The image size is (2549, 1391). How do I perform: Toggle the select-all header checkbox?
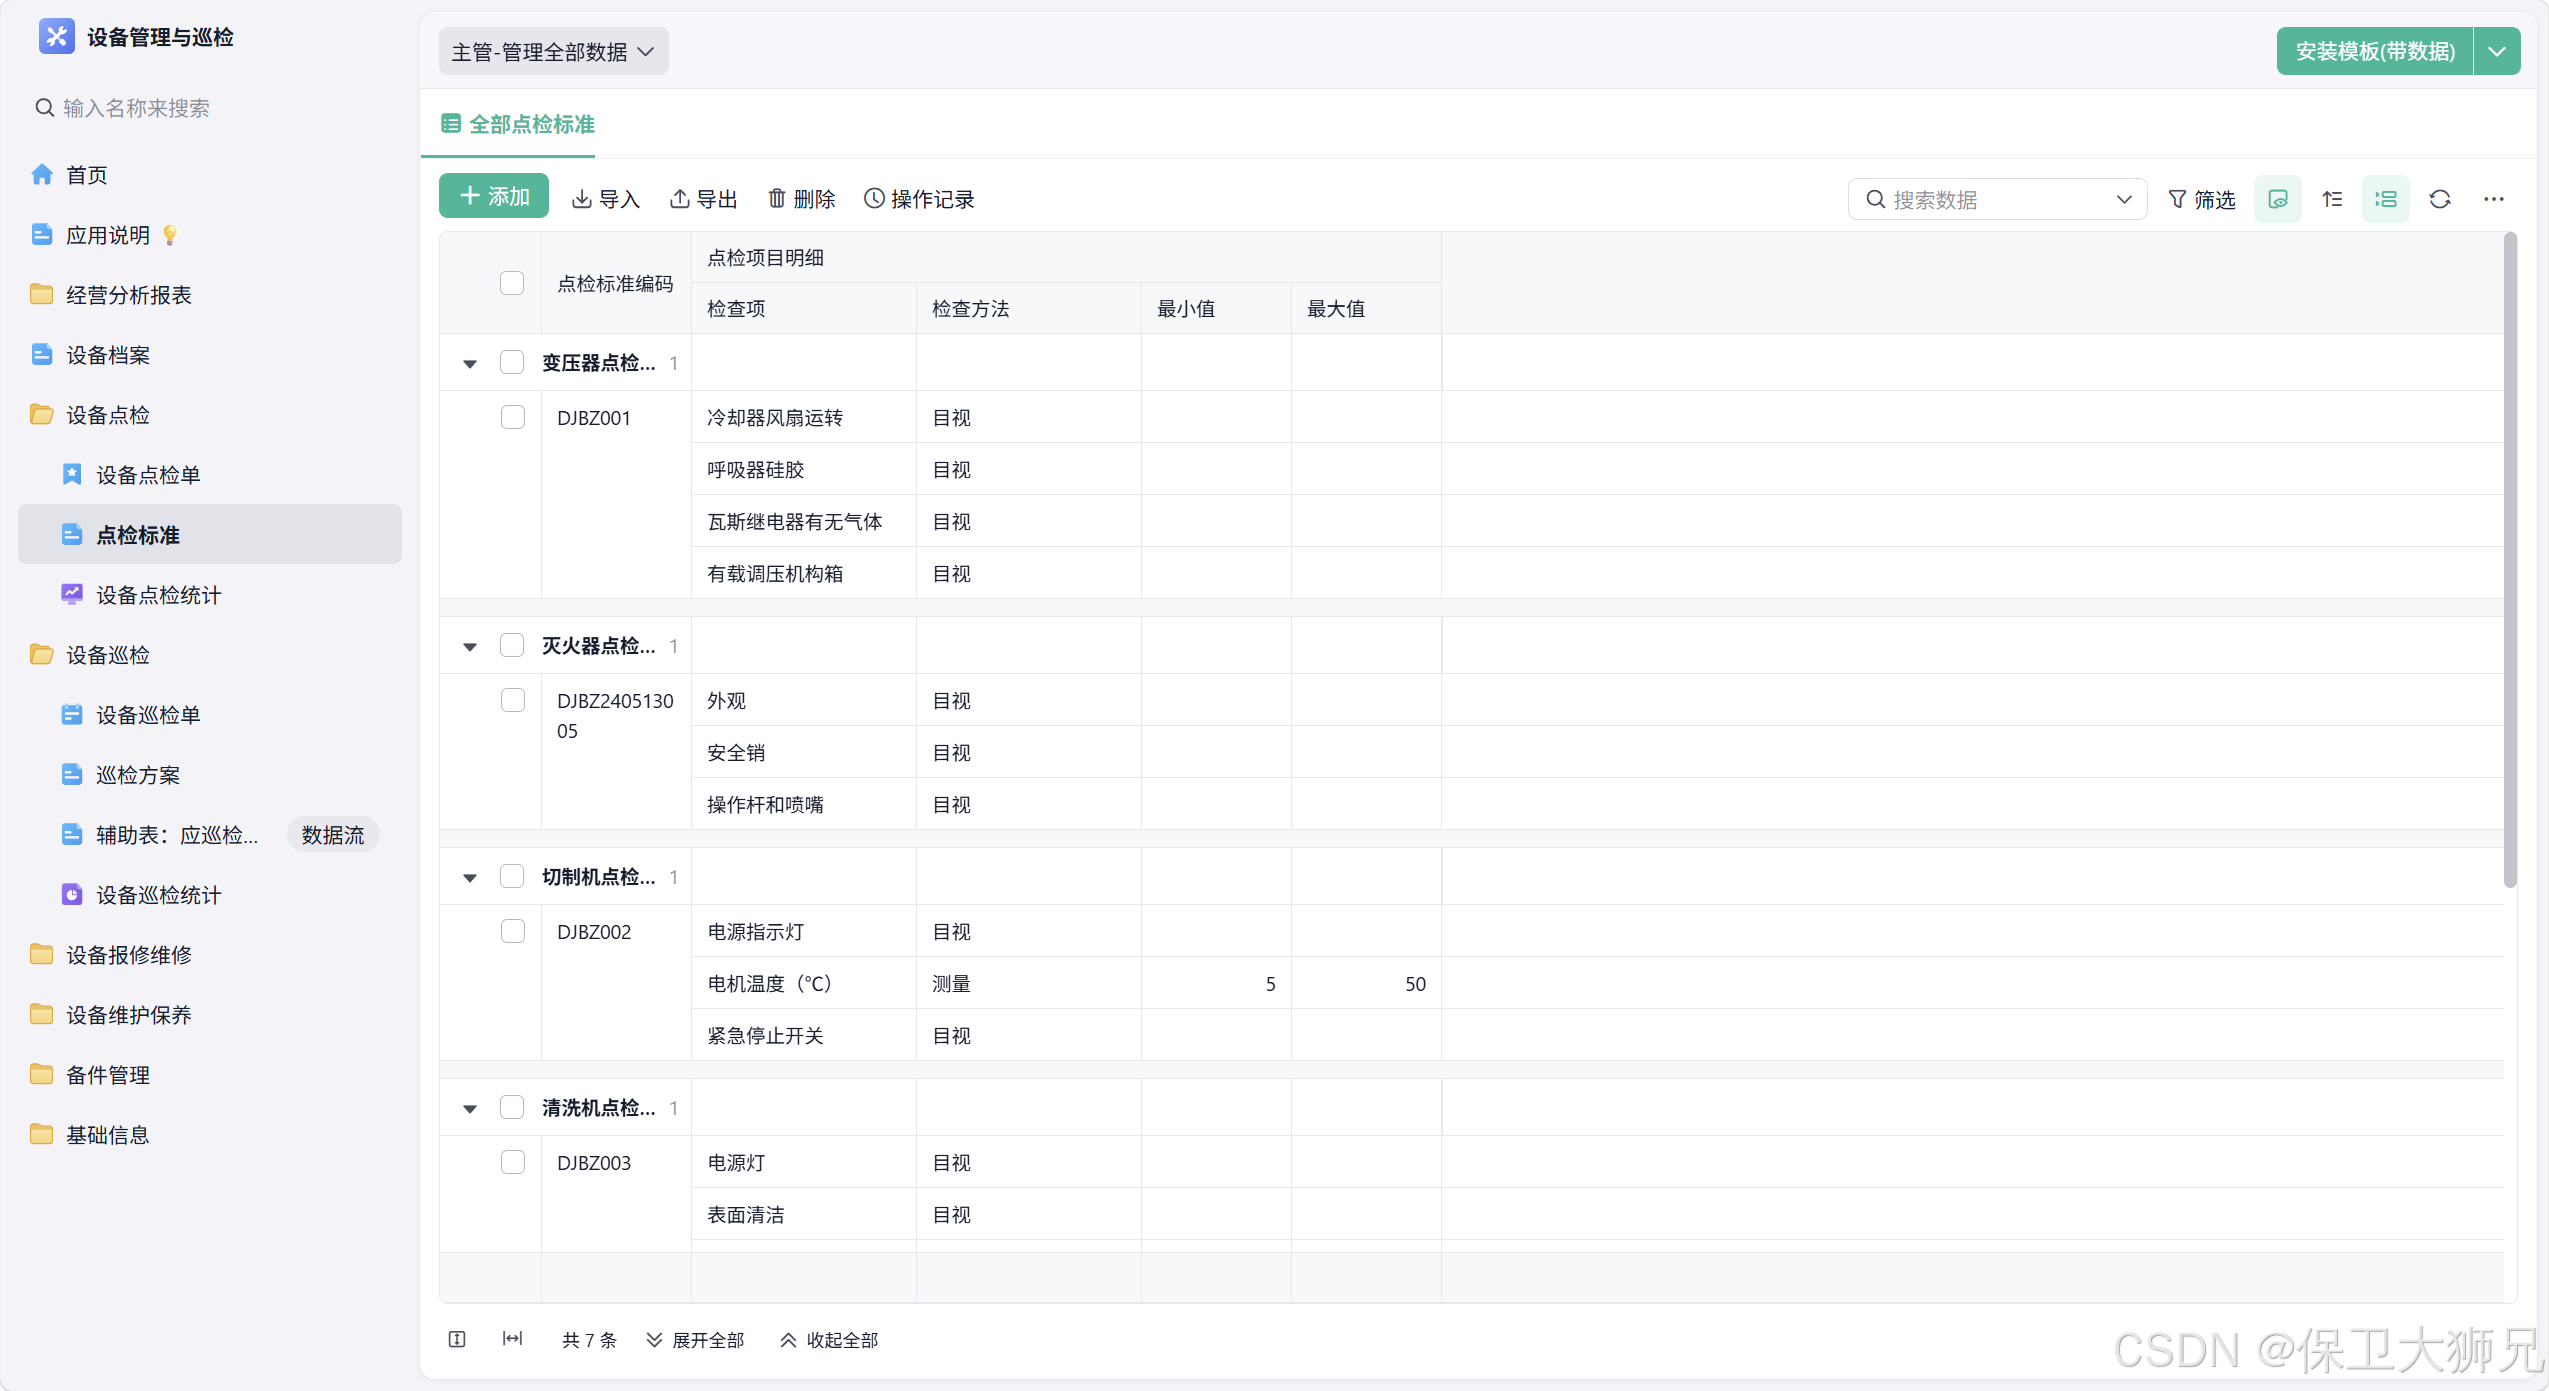512,283
